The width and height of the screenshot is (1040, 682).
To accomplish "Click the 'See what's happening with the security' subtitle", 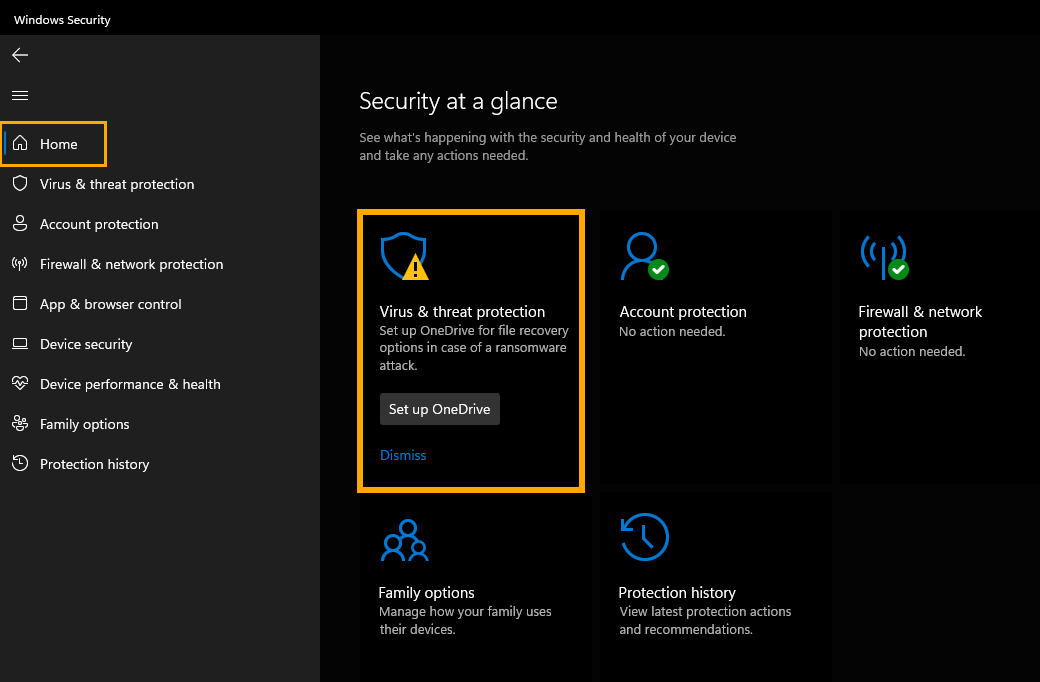I will pyautogui.click(x=548, y=147).
